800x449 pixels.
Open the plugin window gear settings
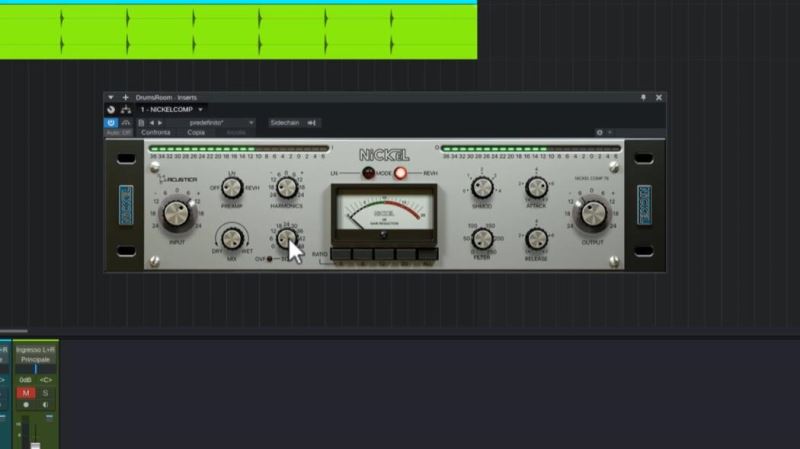[x=599, y=133]
